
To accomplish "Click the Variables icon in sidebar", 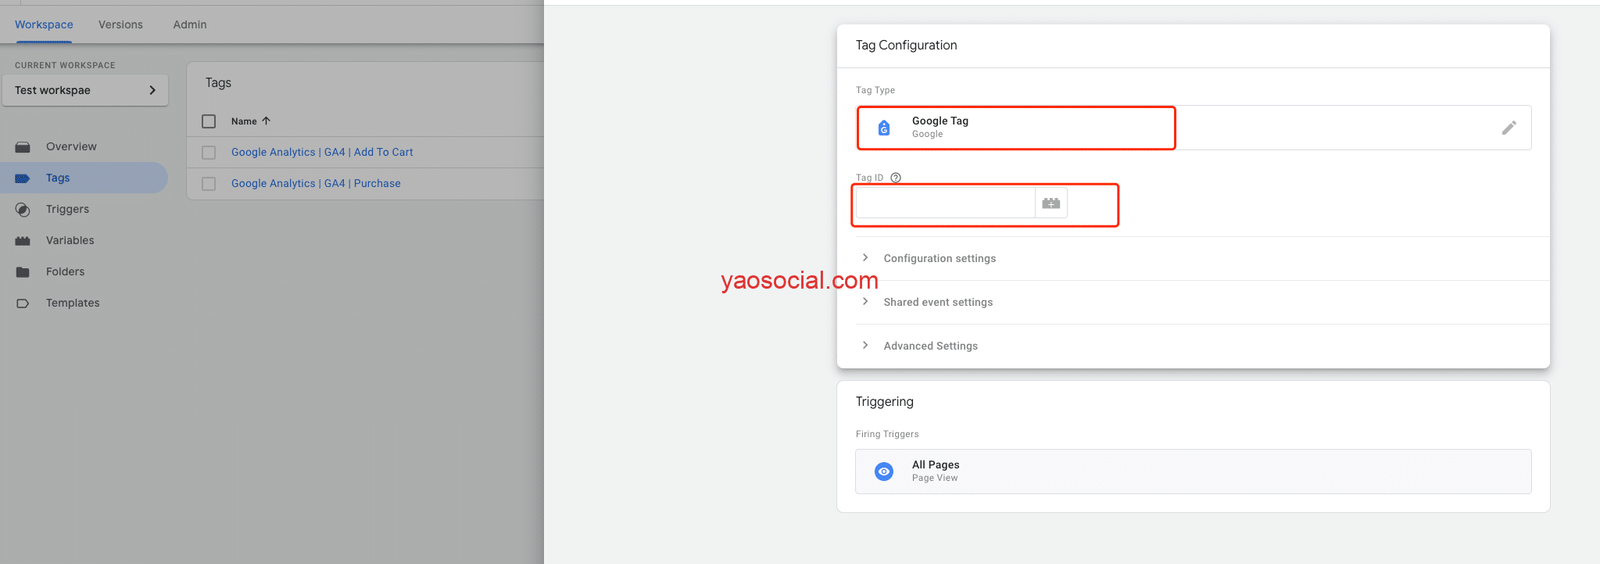I will click(x=23, y=241).
